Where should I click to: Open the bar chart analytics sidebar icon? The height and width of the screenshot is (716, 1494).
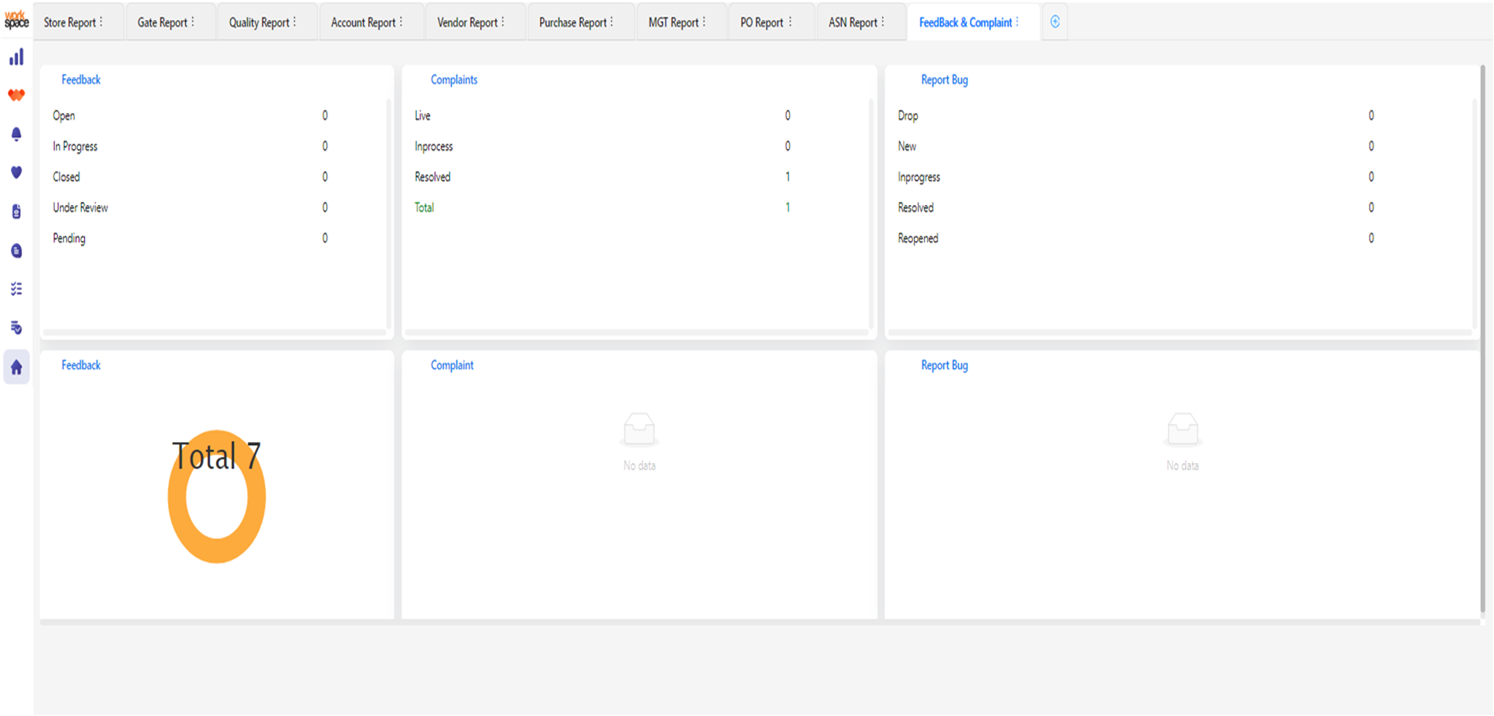point(16,57)
